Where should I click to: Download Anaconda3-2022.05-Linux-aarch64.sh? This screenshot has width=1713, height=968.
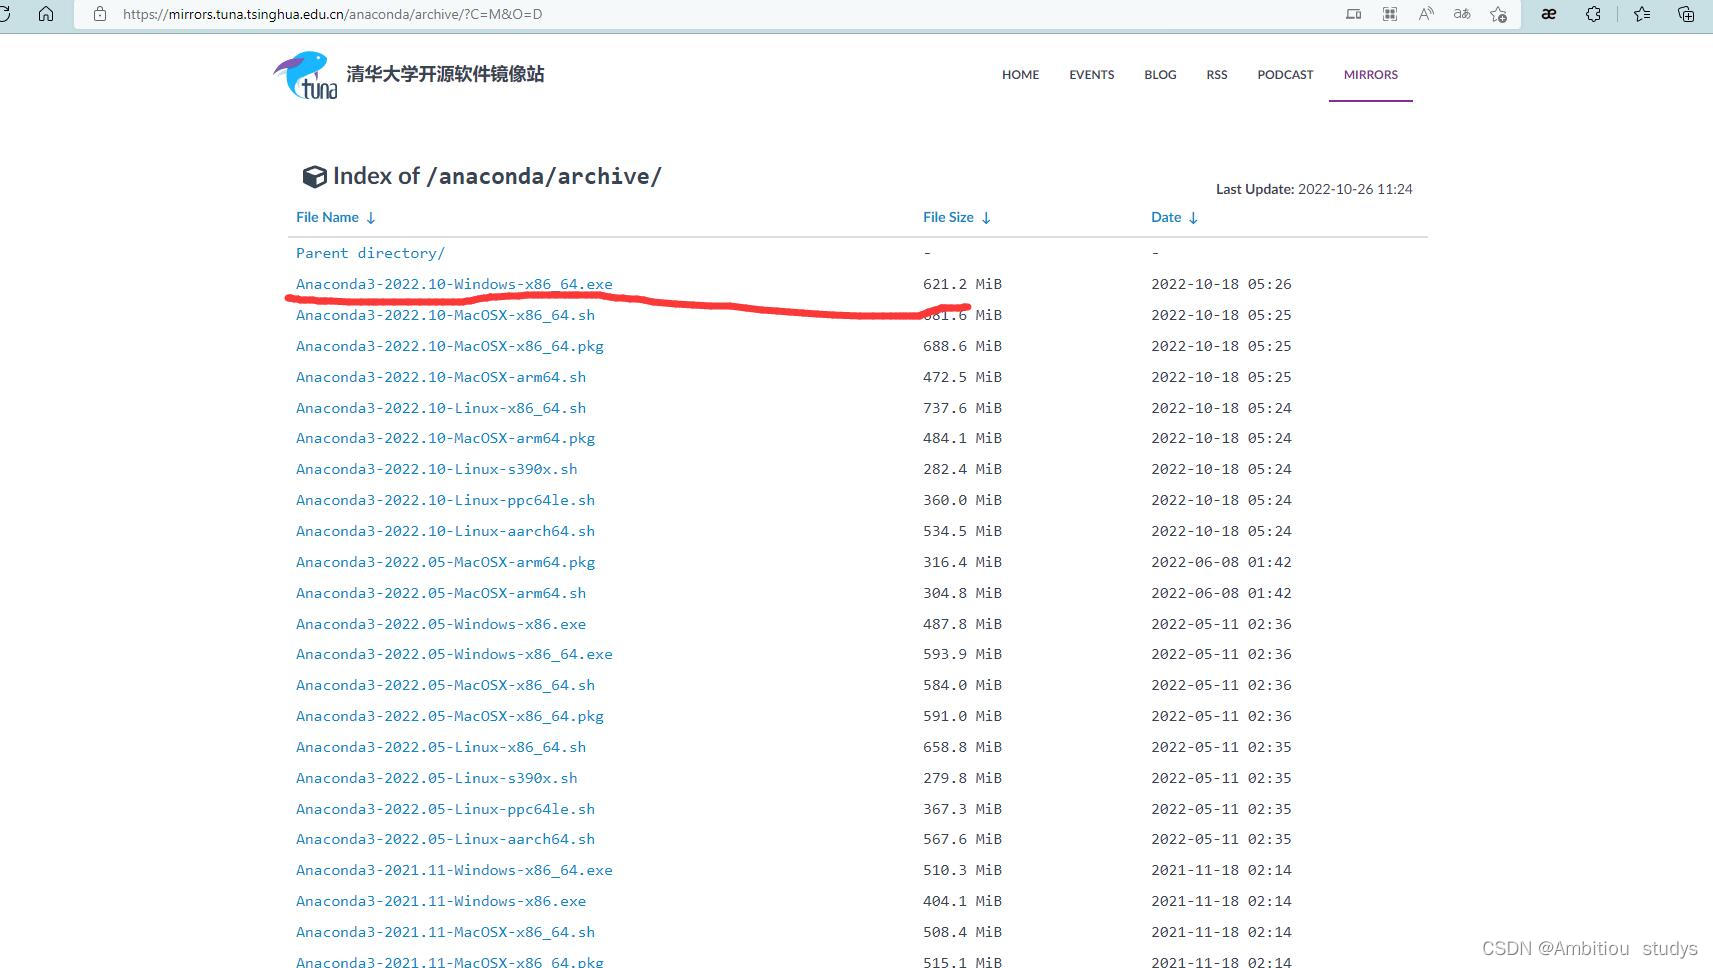(x=445, y=839)
